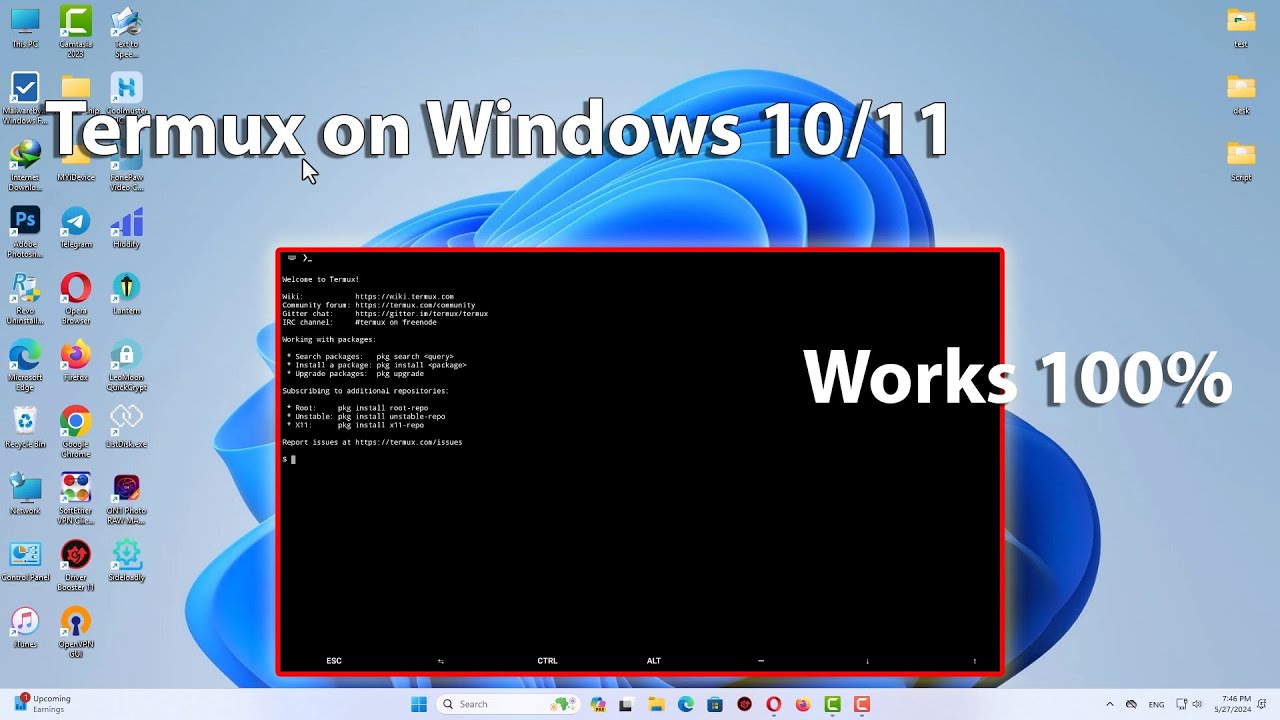Tap the down arrow key in Termux
Viewport: 1280px width, 720px height.
click(x=867, y=661)
